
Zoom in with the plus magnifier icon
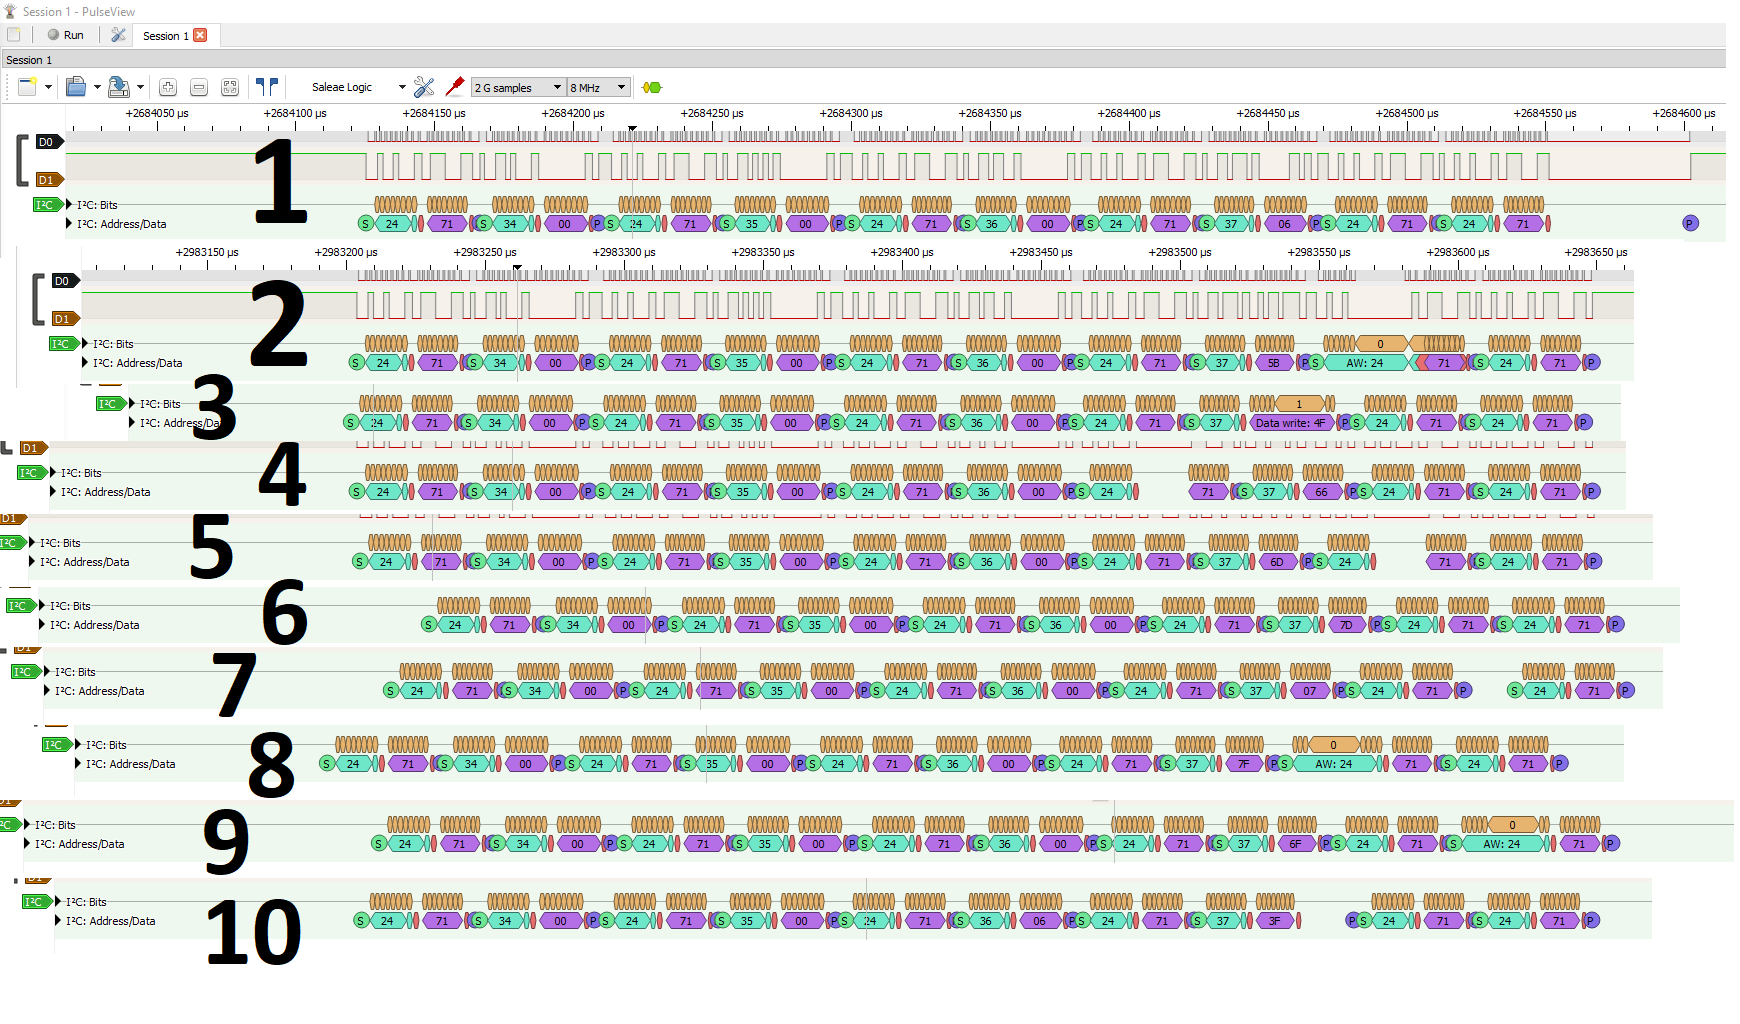coord(168,87)
